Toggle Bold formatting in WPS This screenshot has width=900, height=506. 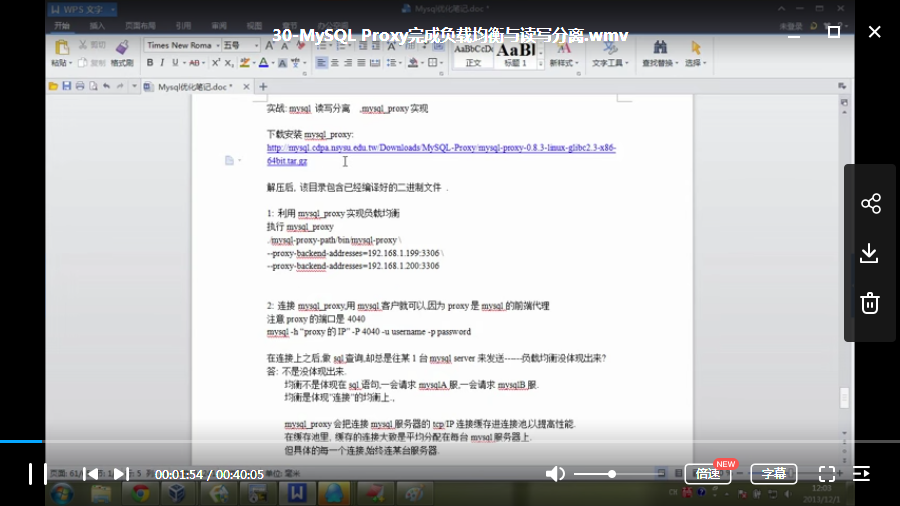point(149,63)
